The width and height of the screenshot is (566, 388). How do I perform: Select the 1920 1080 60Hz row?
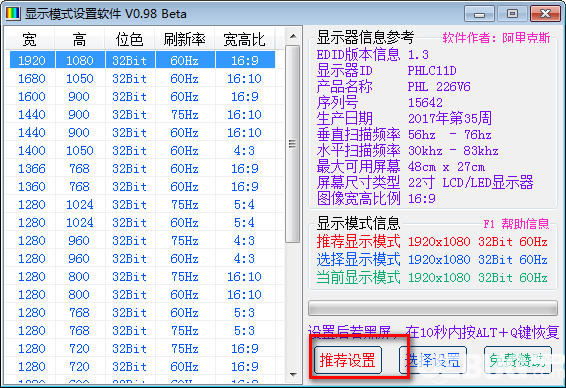tap(142, 60)
